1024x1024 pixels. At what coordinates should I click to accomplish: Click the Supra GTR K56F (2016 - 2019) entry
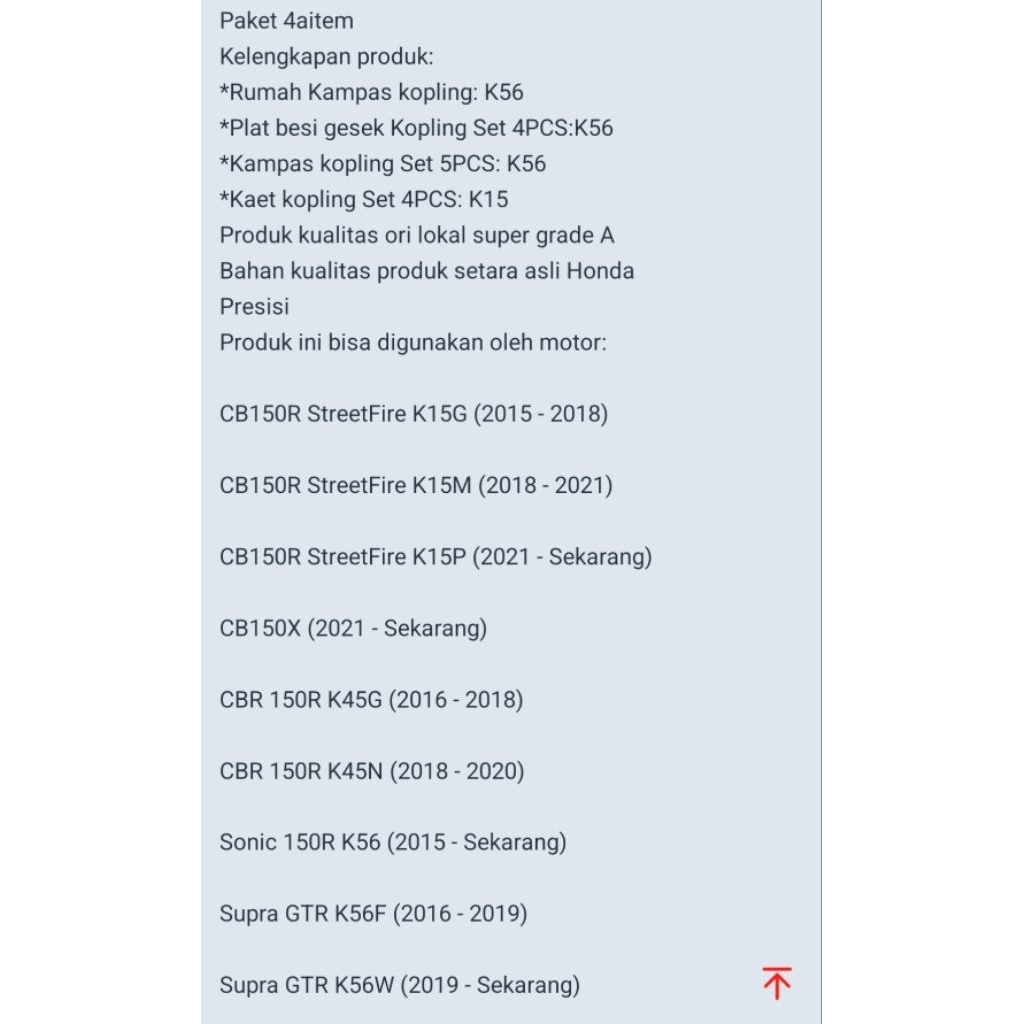[x=373, y=913]
